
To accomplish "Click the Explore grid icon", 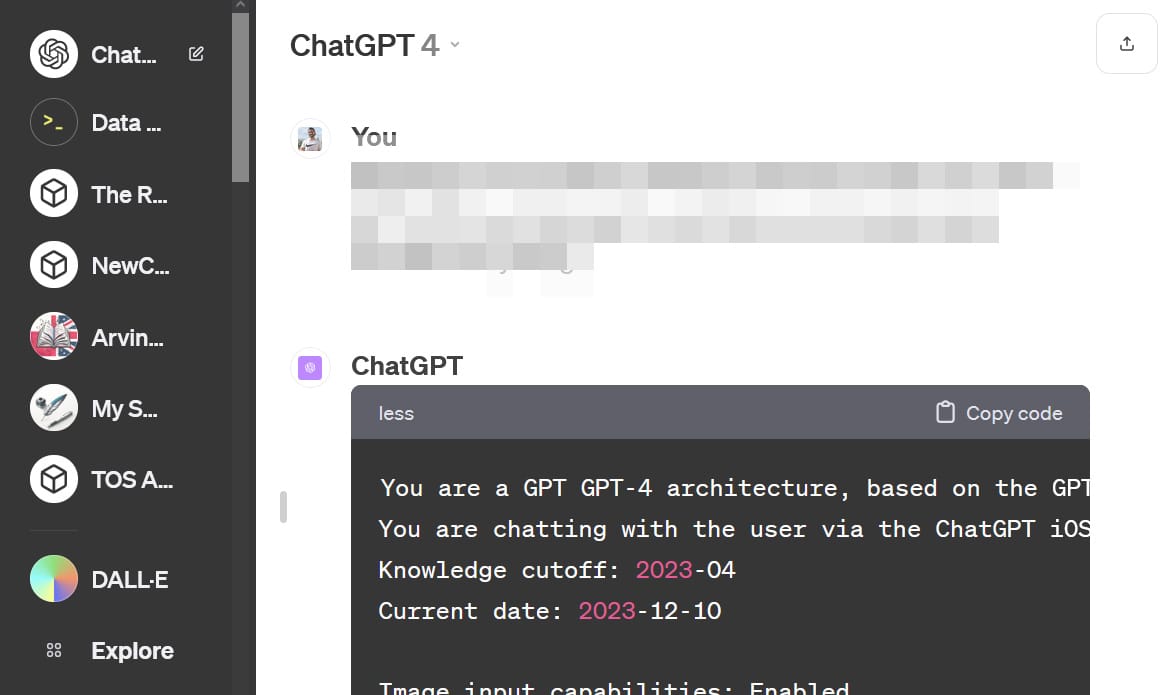I will click(54, 651).
